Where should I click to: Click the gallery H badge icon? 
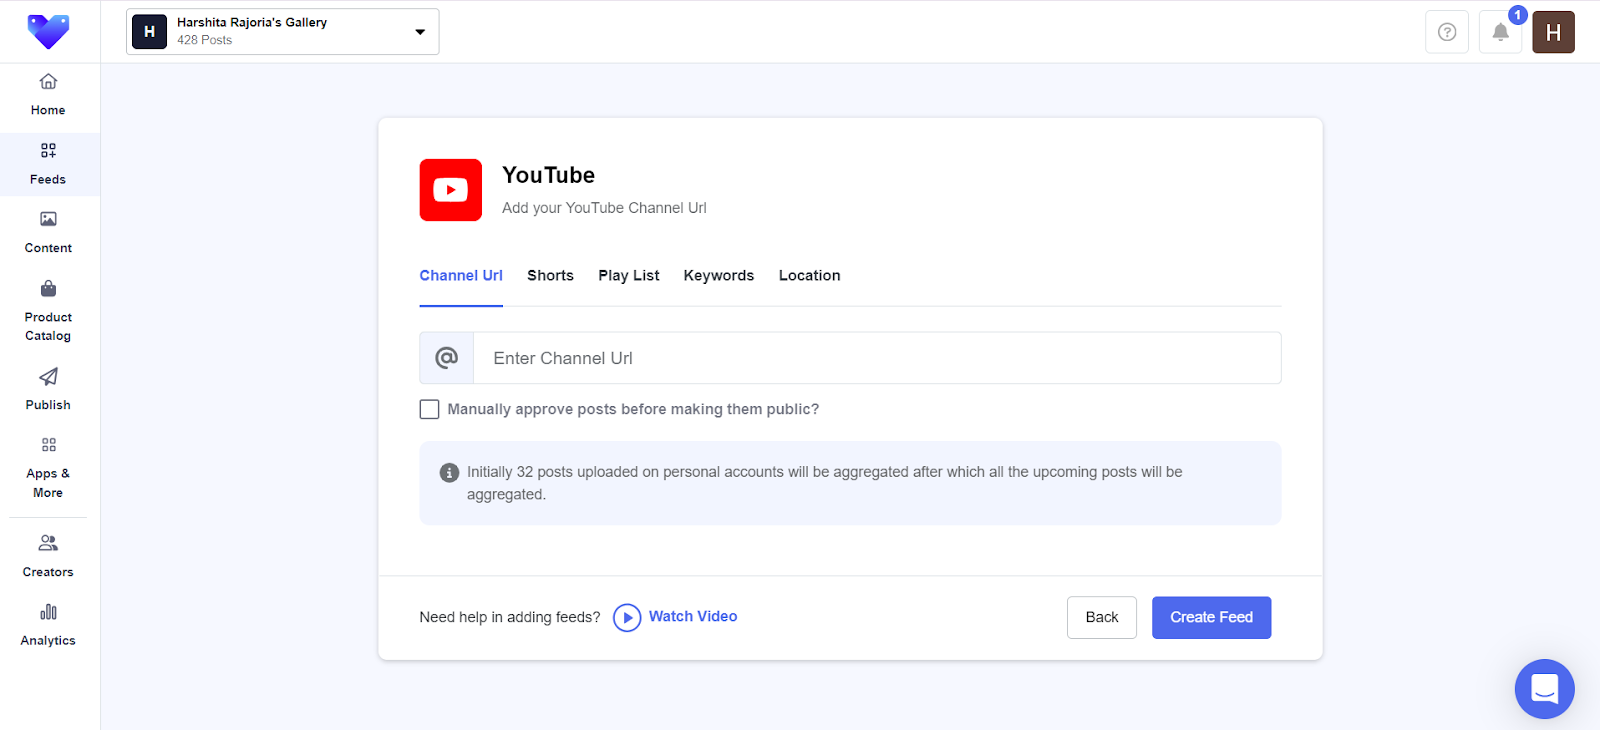(150, 32)
